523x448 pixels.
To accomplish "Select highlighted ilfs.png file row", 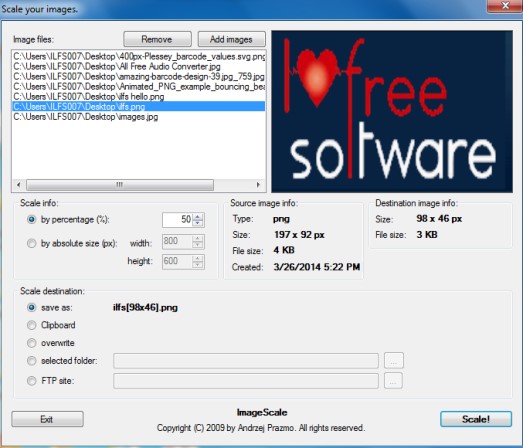I will point(139,106).
